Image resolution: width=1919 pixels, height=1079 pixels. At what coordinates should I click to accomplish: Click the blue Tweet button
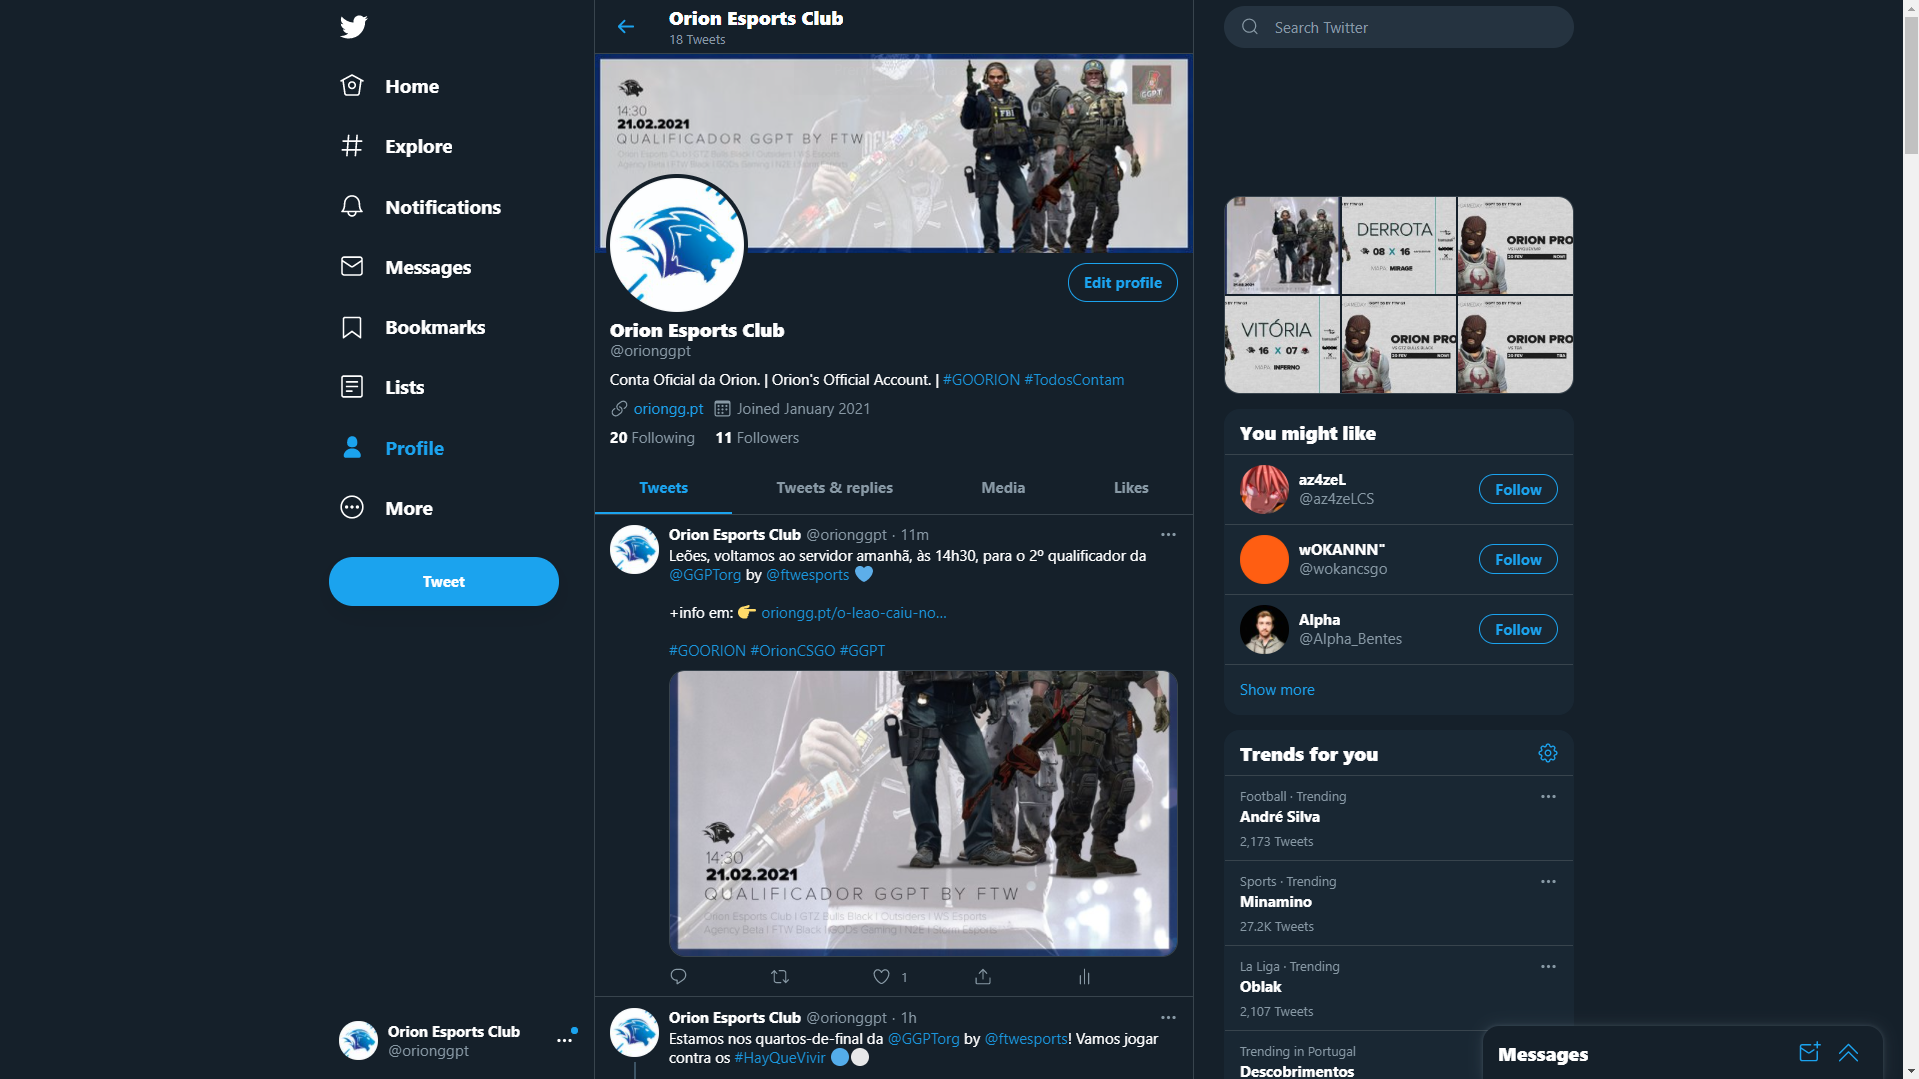click(444, 581)
